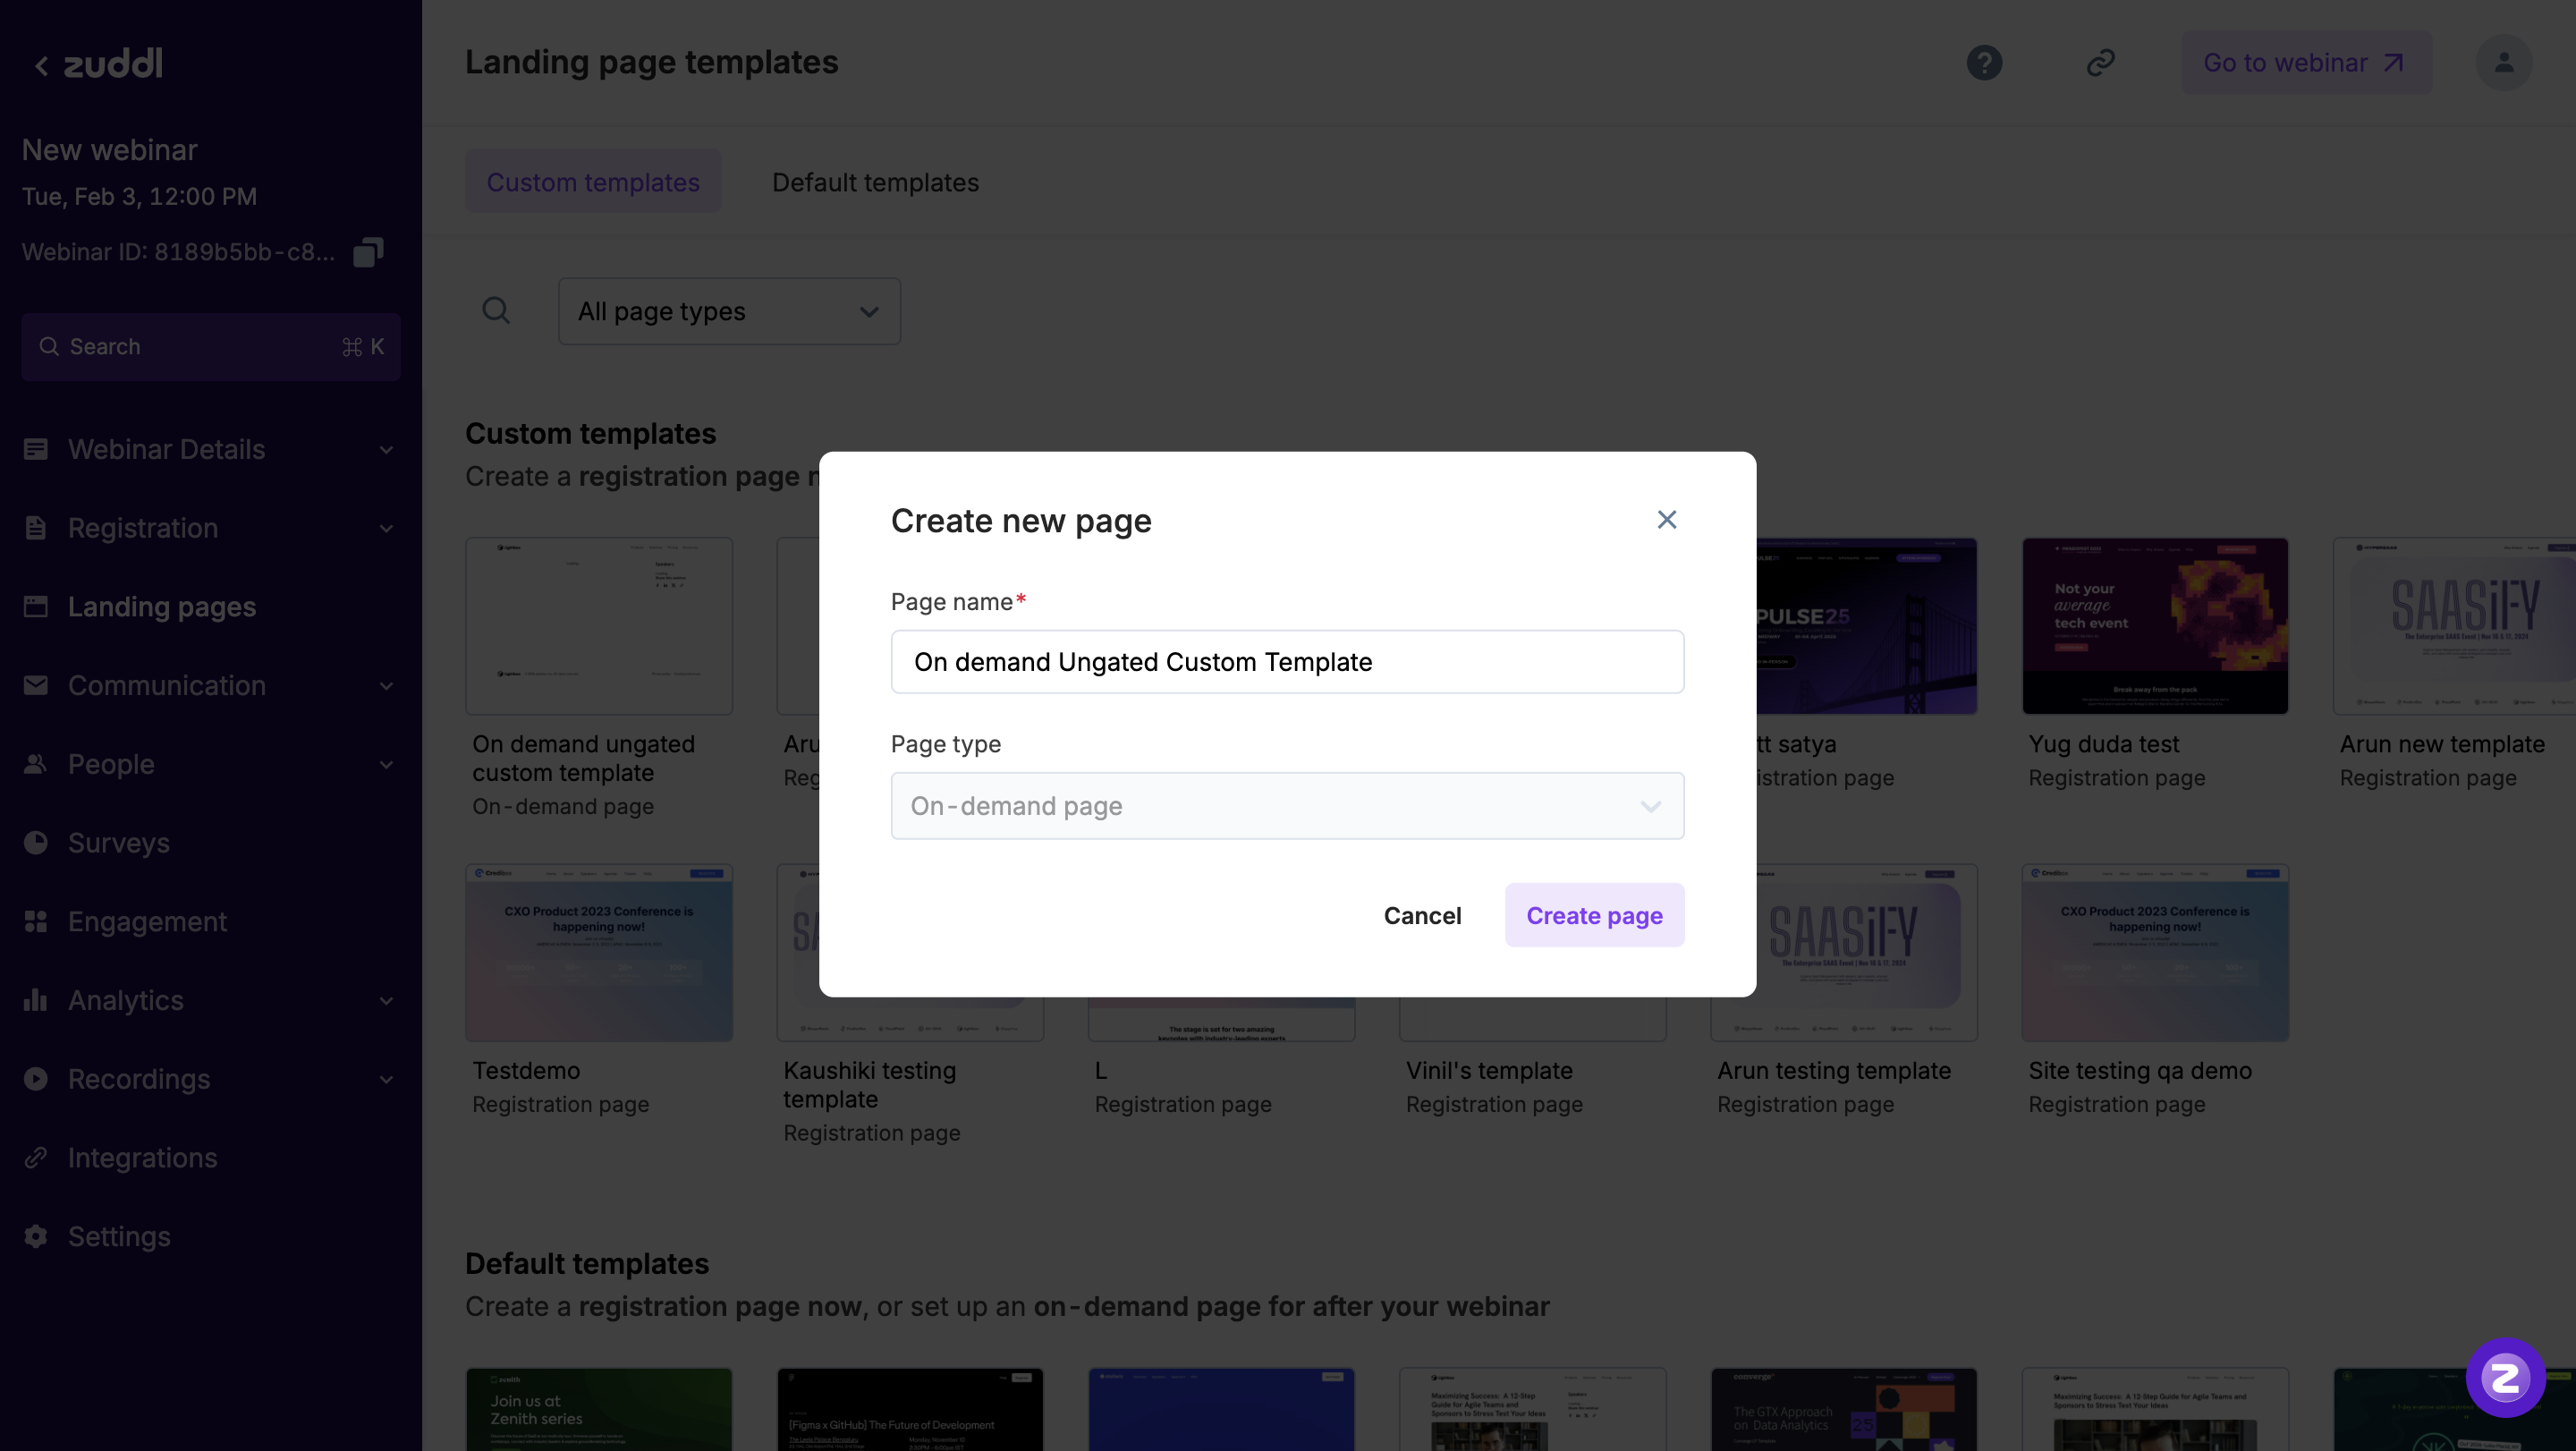
Task: Select the Yug duda test template thumbnail
Action: click(x=2155, y=626)
